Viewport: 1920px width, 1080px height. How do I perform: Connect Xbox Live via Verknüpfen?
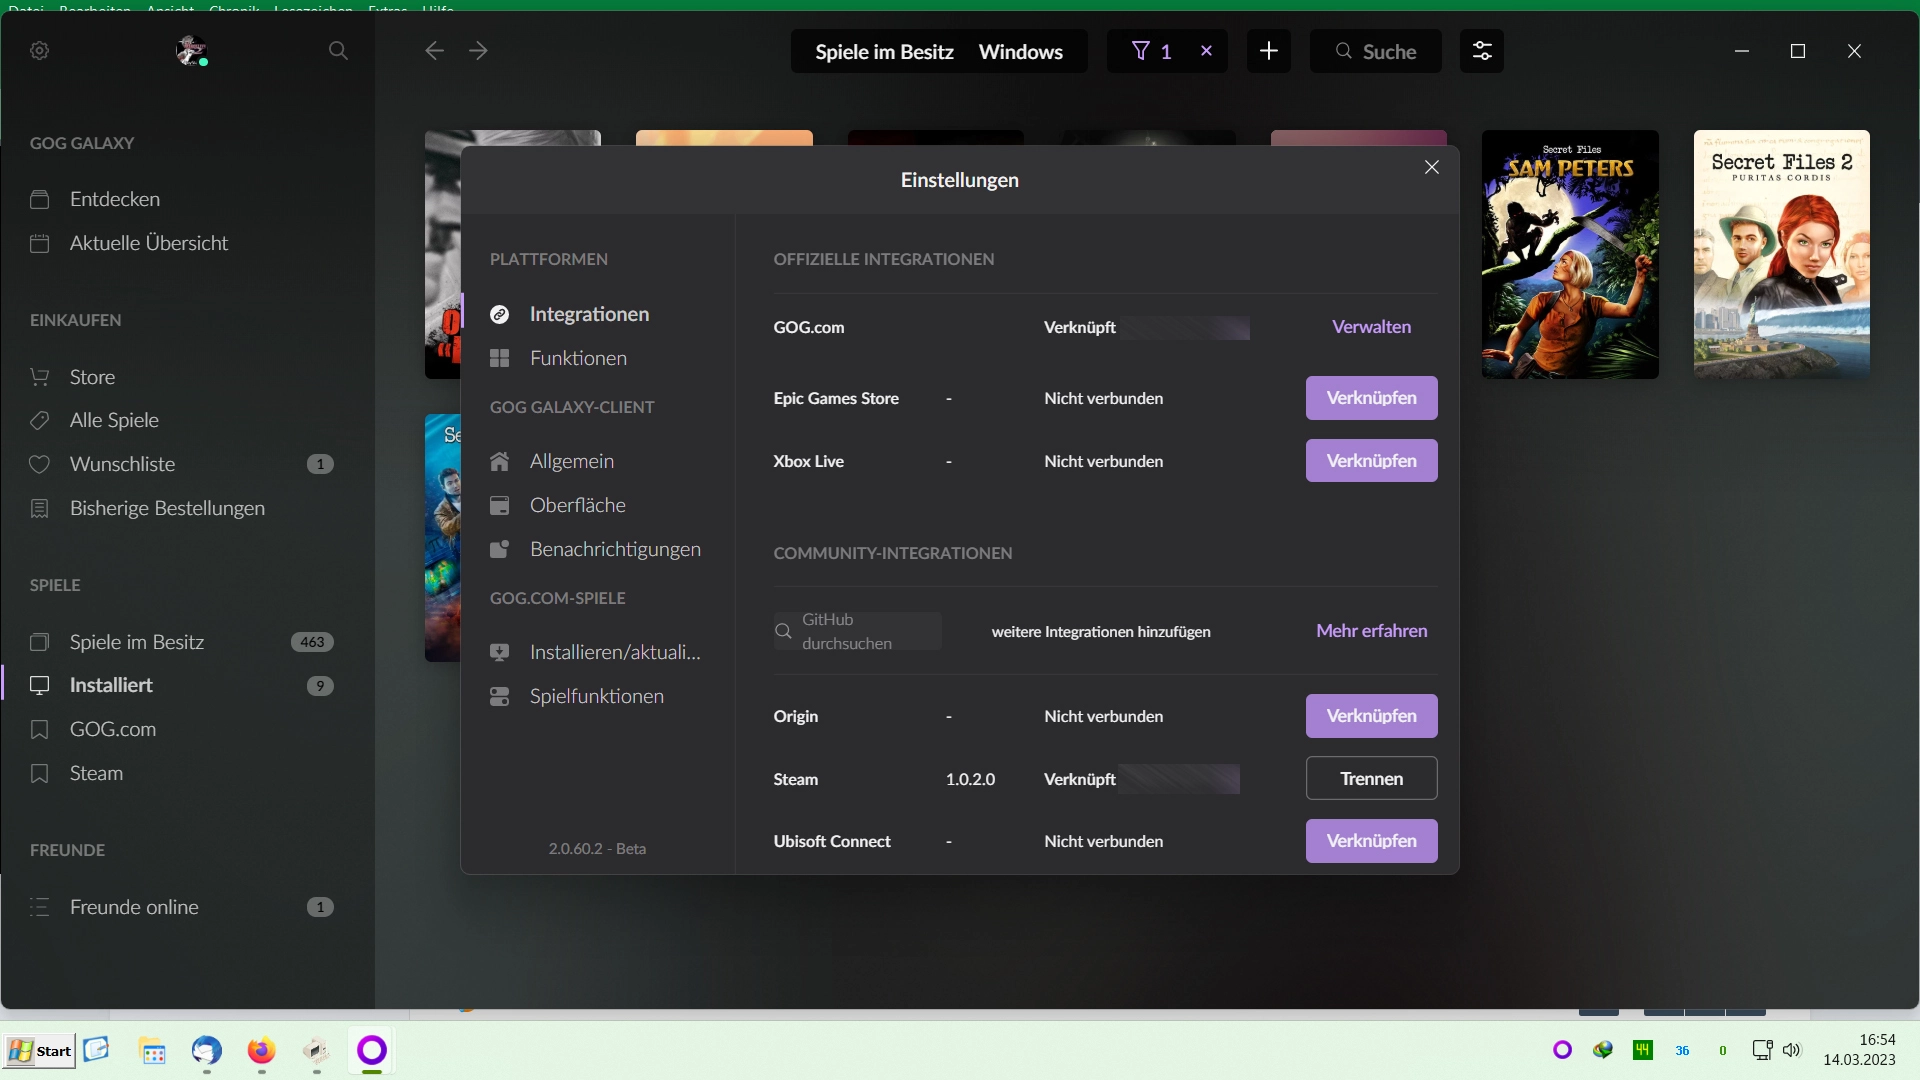point(1371,461)
